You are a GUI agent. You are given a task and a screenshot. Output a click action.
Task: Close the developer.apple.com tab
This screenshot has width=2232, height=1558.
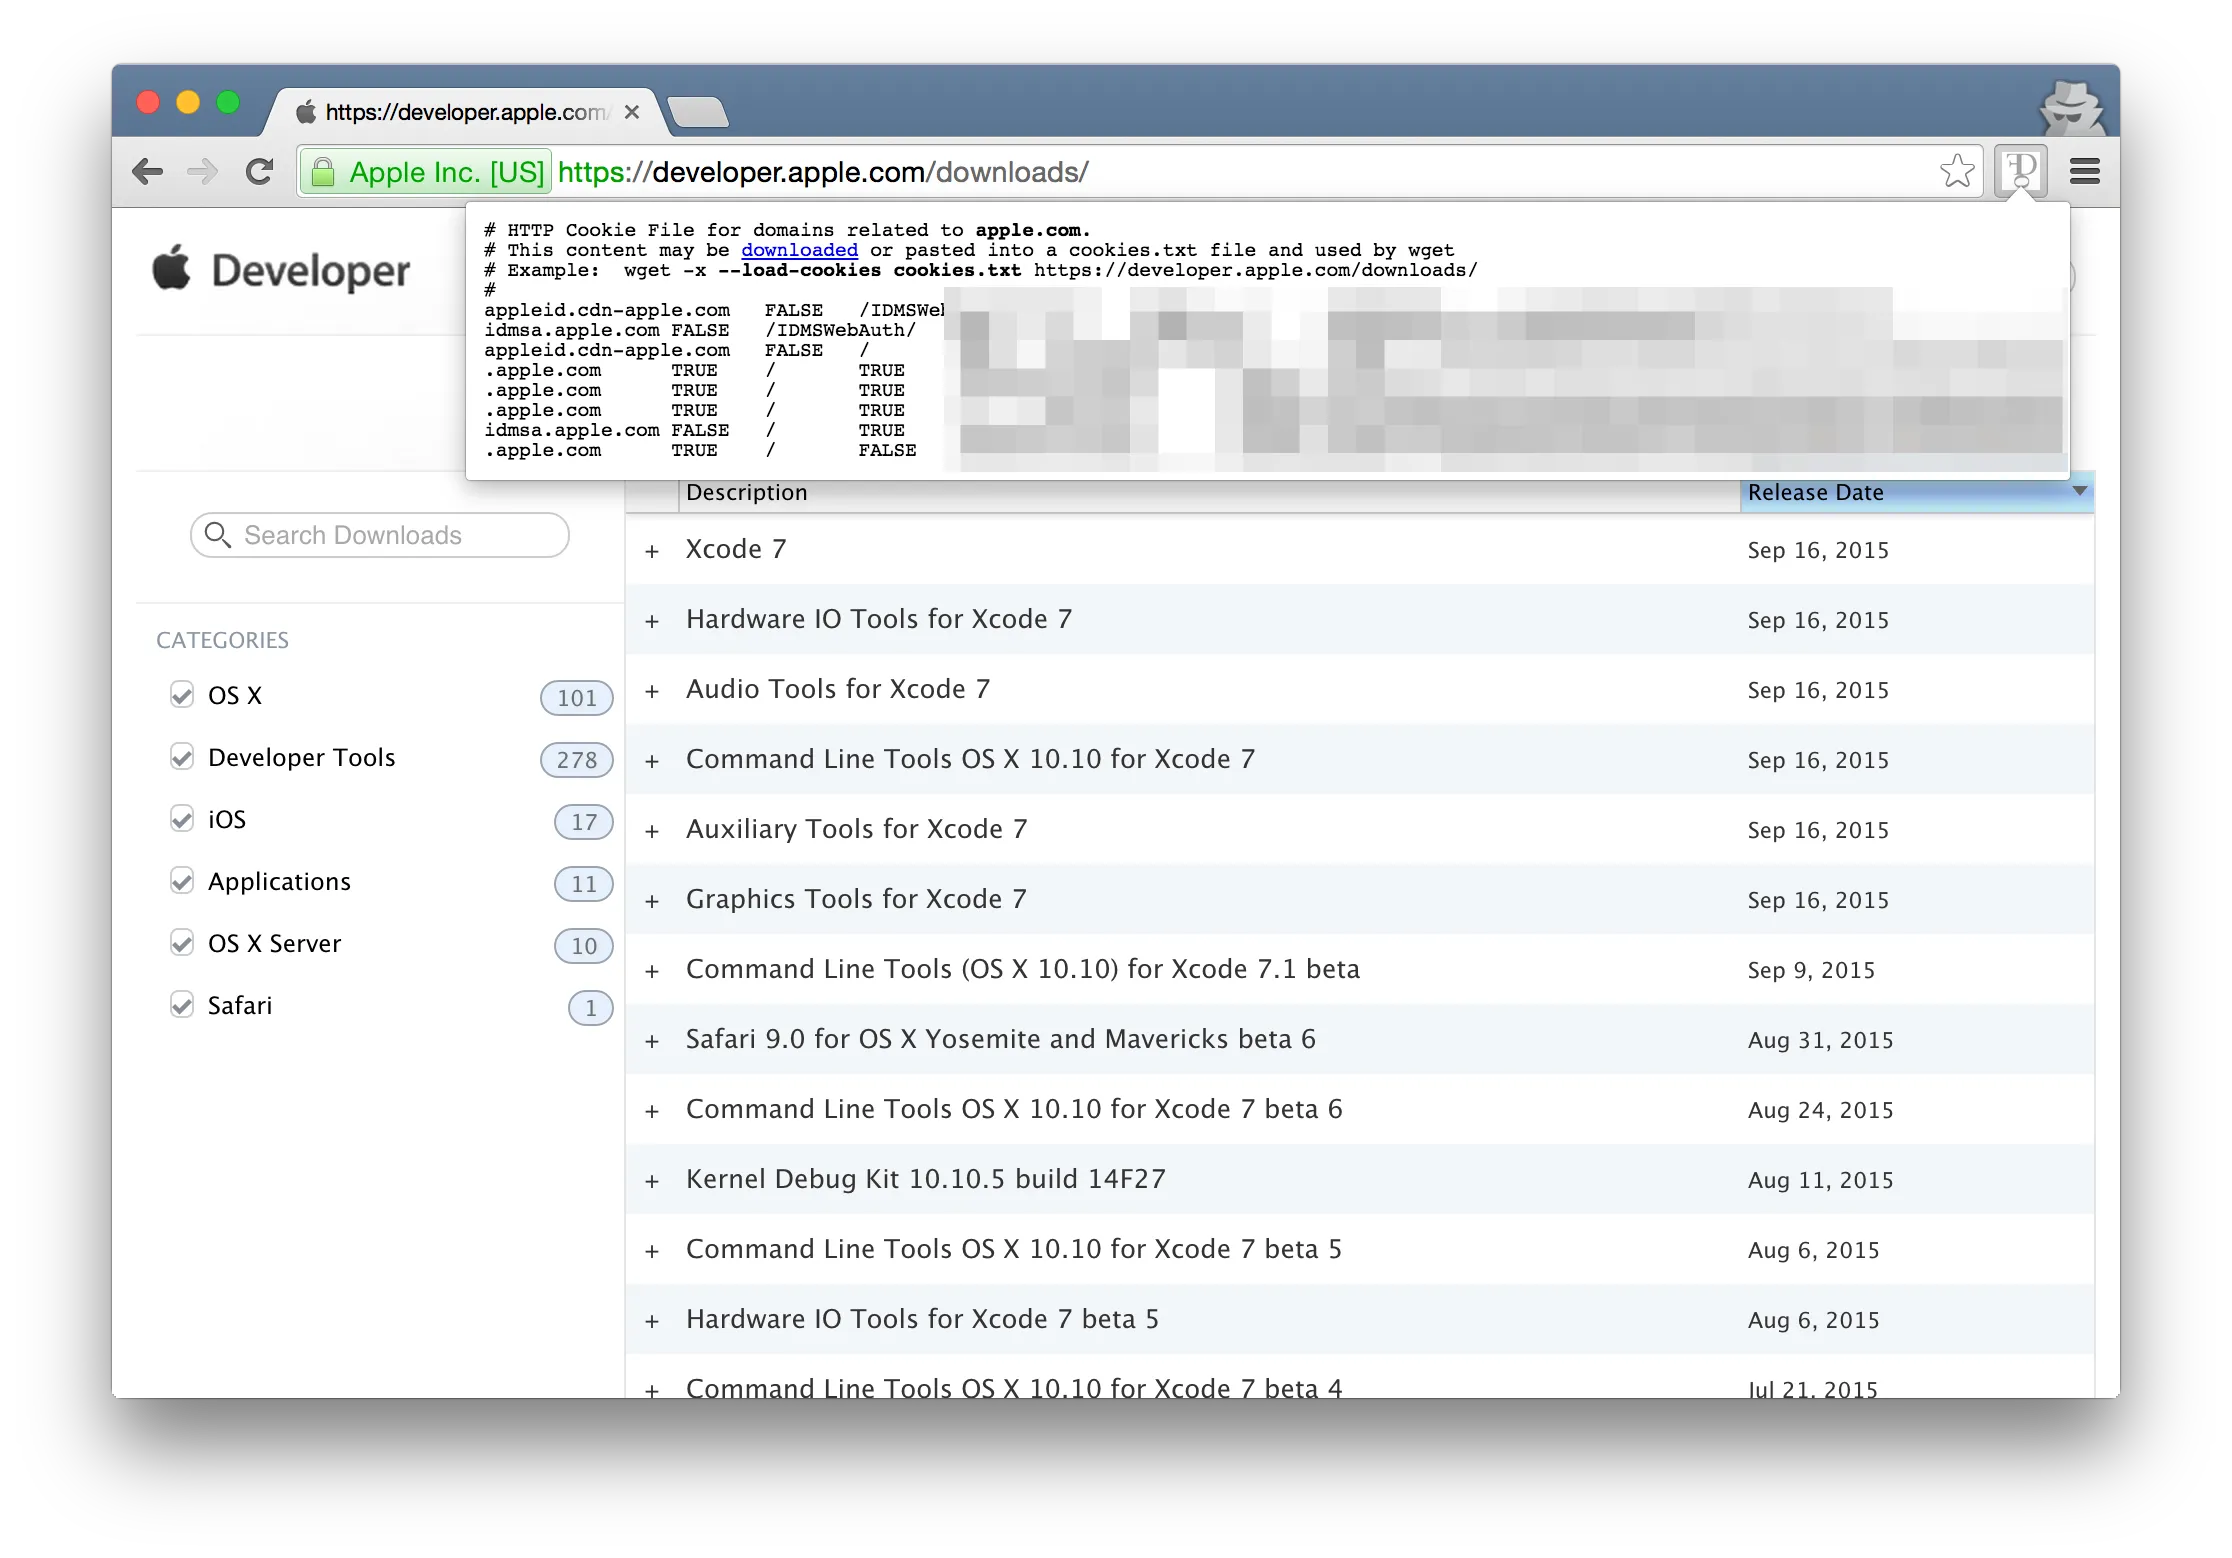point(632,112)
